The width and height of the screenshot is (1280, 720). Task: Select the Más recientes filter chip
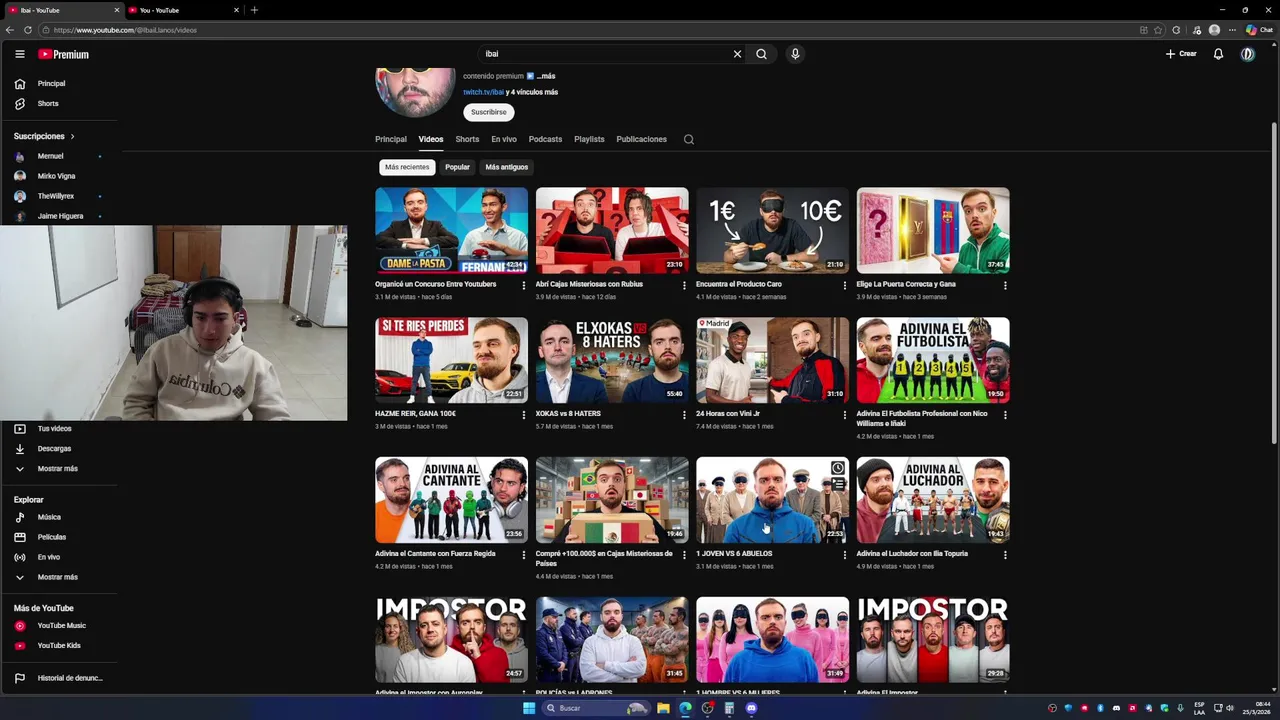pyautogui.click(x=407, y=167)
